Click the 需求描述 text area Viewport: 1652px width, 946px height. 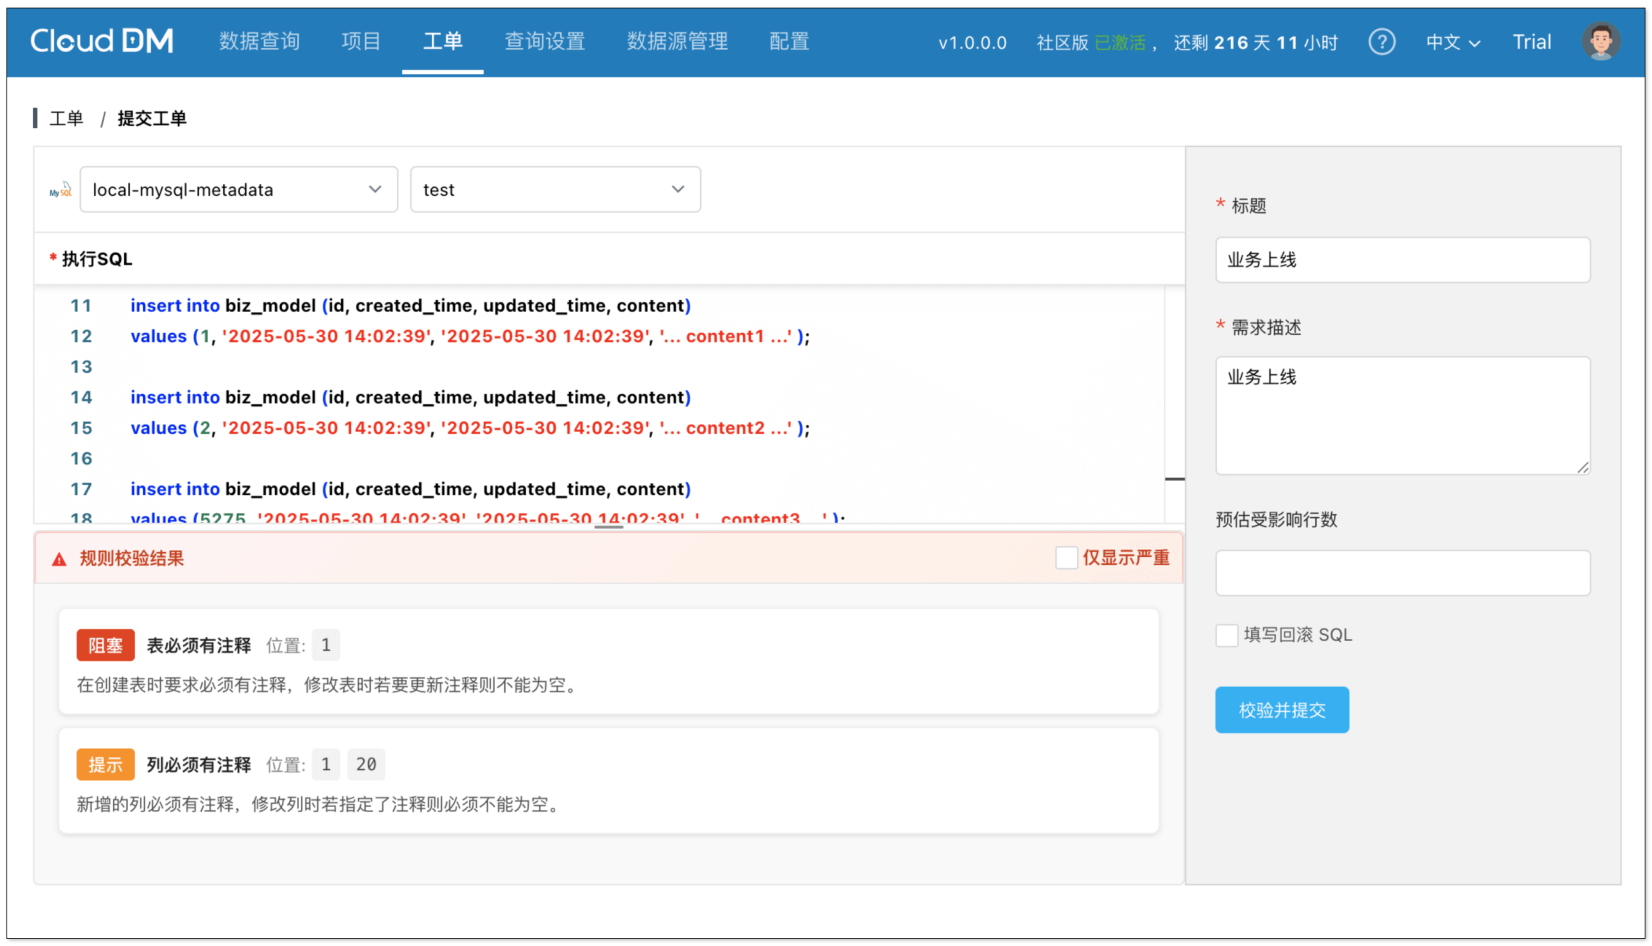click(x=1402, y=415)
